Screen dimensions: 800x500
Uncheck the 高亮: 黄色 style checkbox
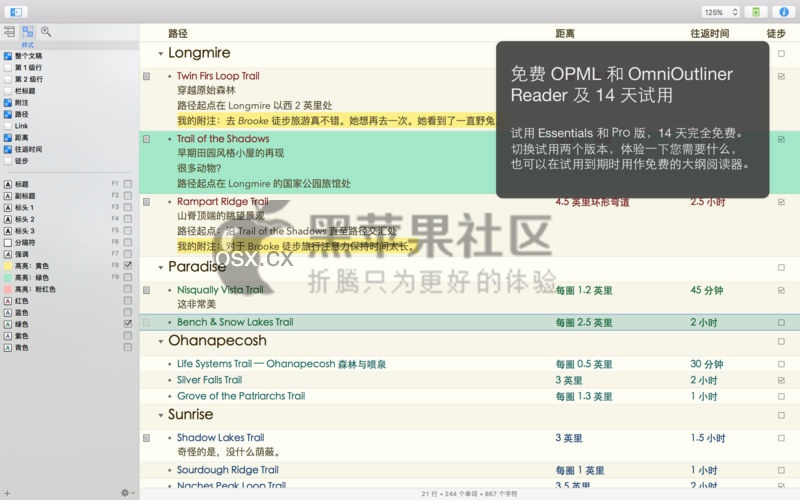point(128,265)
